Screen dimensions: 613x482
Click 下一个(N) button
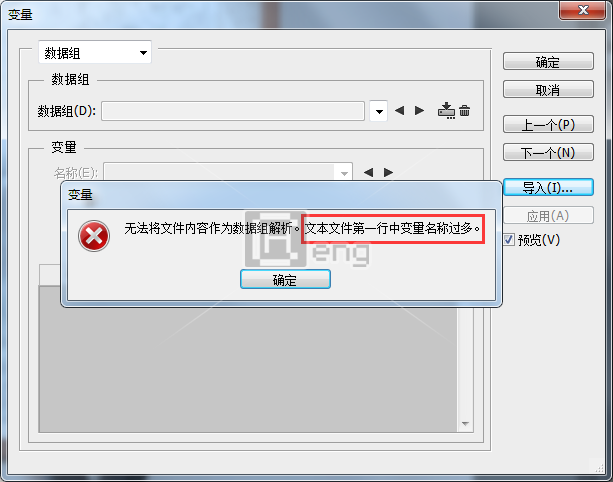pyautogui.click(x=548, y=152)
